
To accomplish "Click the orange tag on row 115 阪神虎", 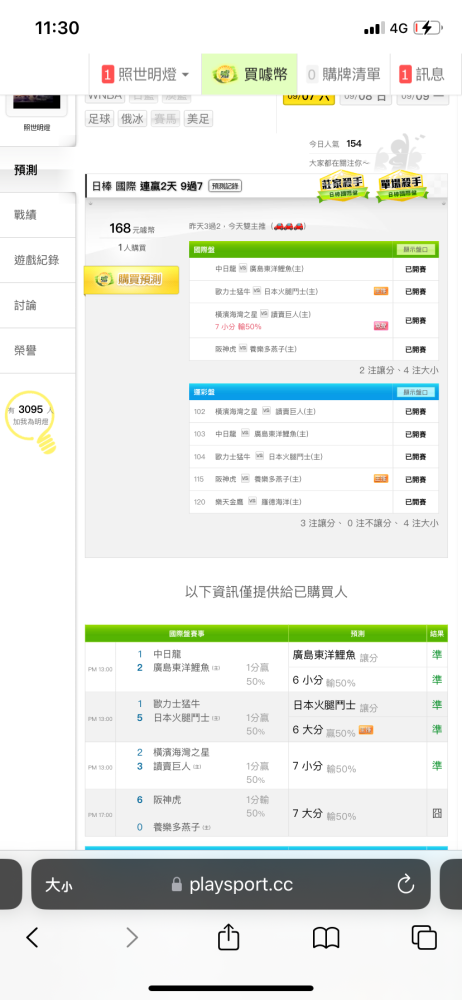I will pyautogui.click(x=381, y=479).
